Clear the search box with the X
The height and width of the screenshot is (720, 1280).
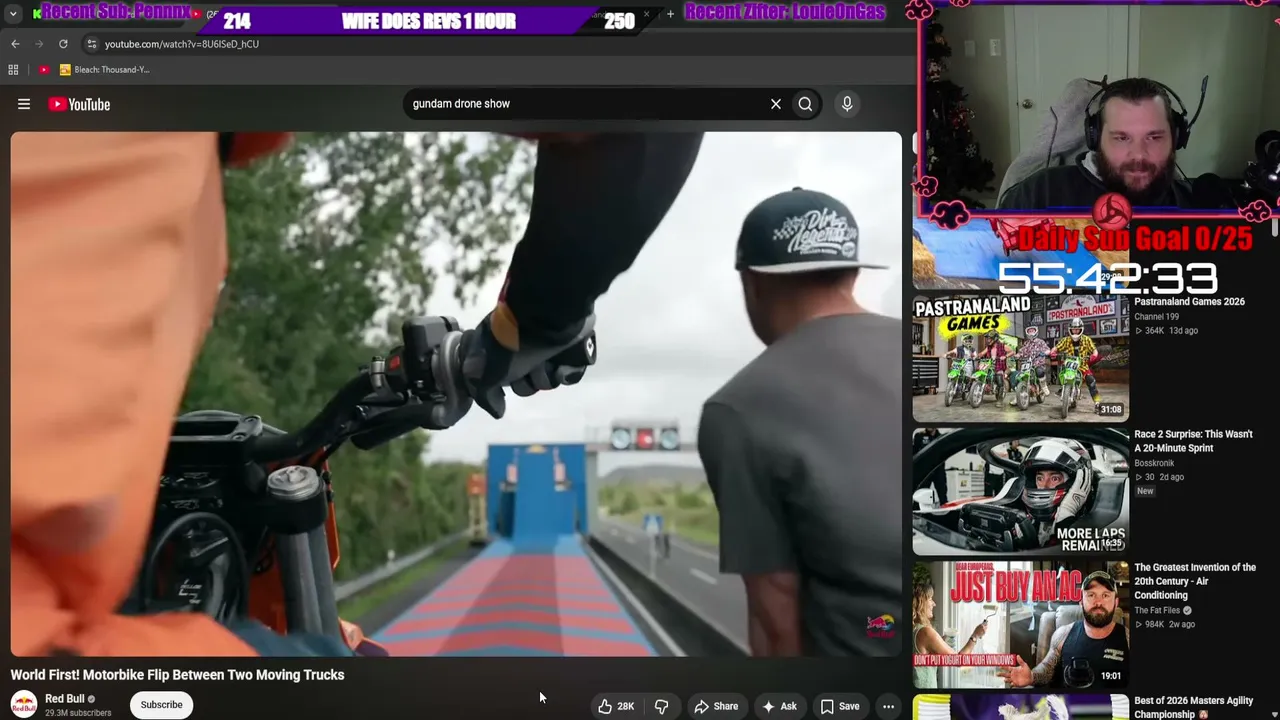(775, 104)
